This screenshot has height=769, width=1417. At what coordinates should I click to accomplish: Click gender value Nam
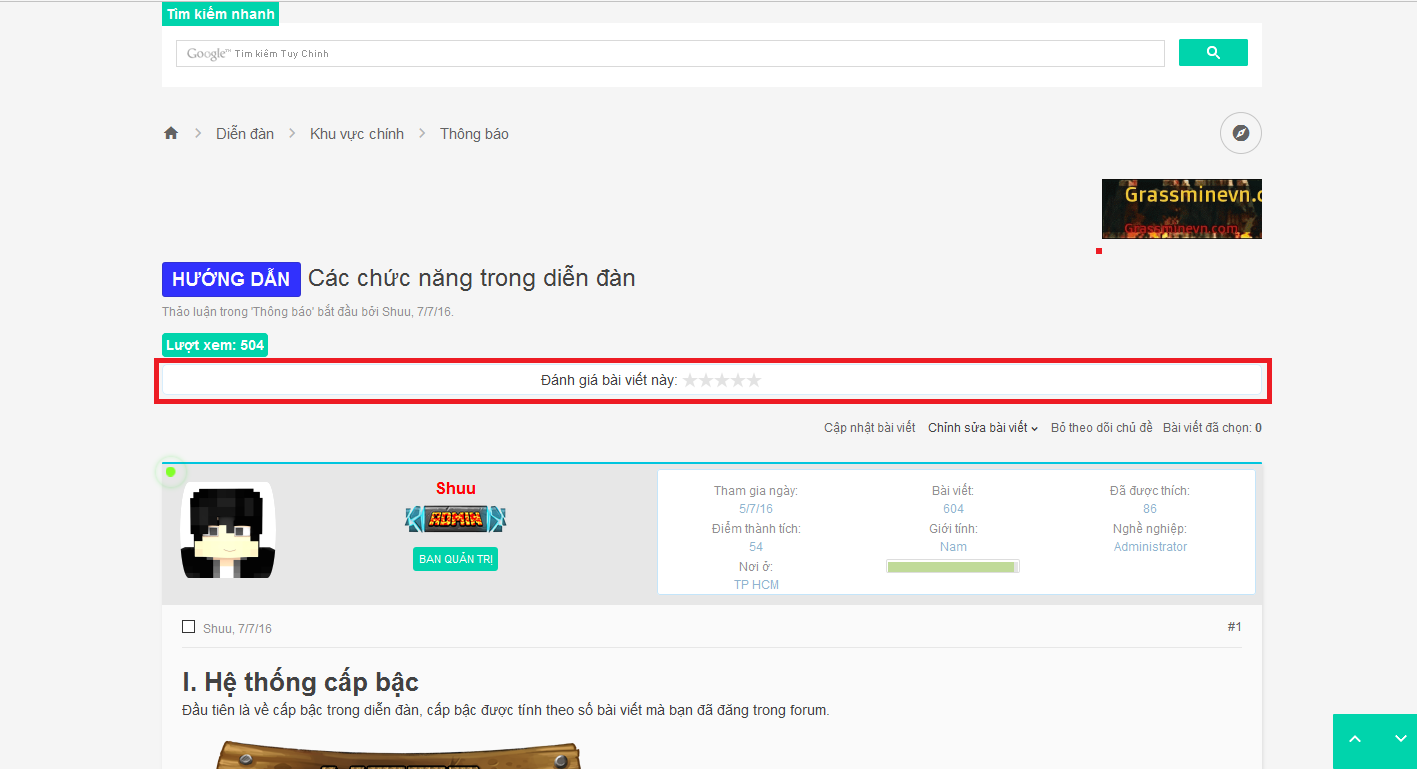(953, 547)
